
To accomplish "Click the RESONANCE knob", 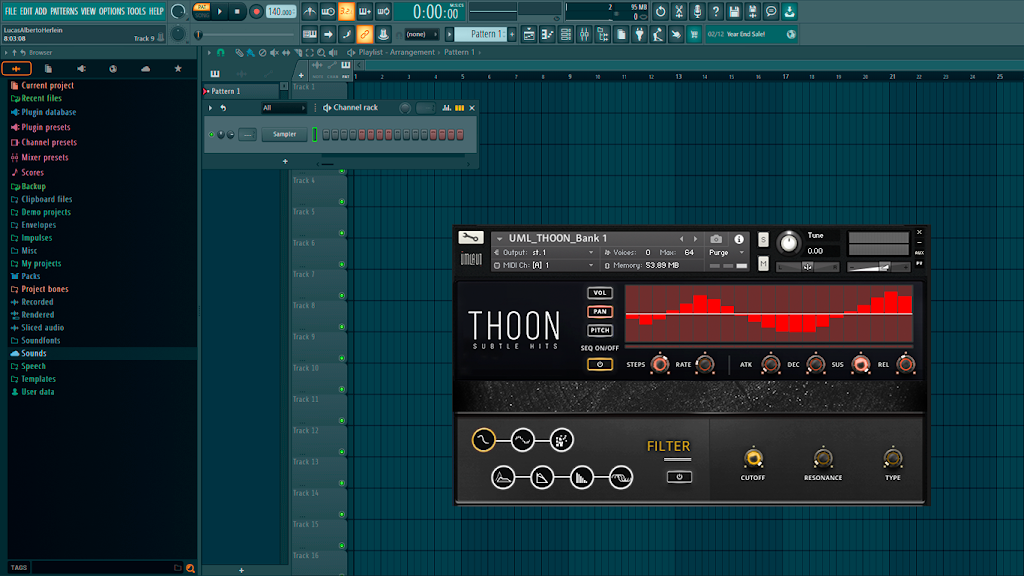I will coord(823,459).
